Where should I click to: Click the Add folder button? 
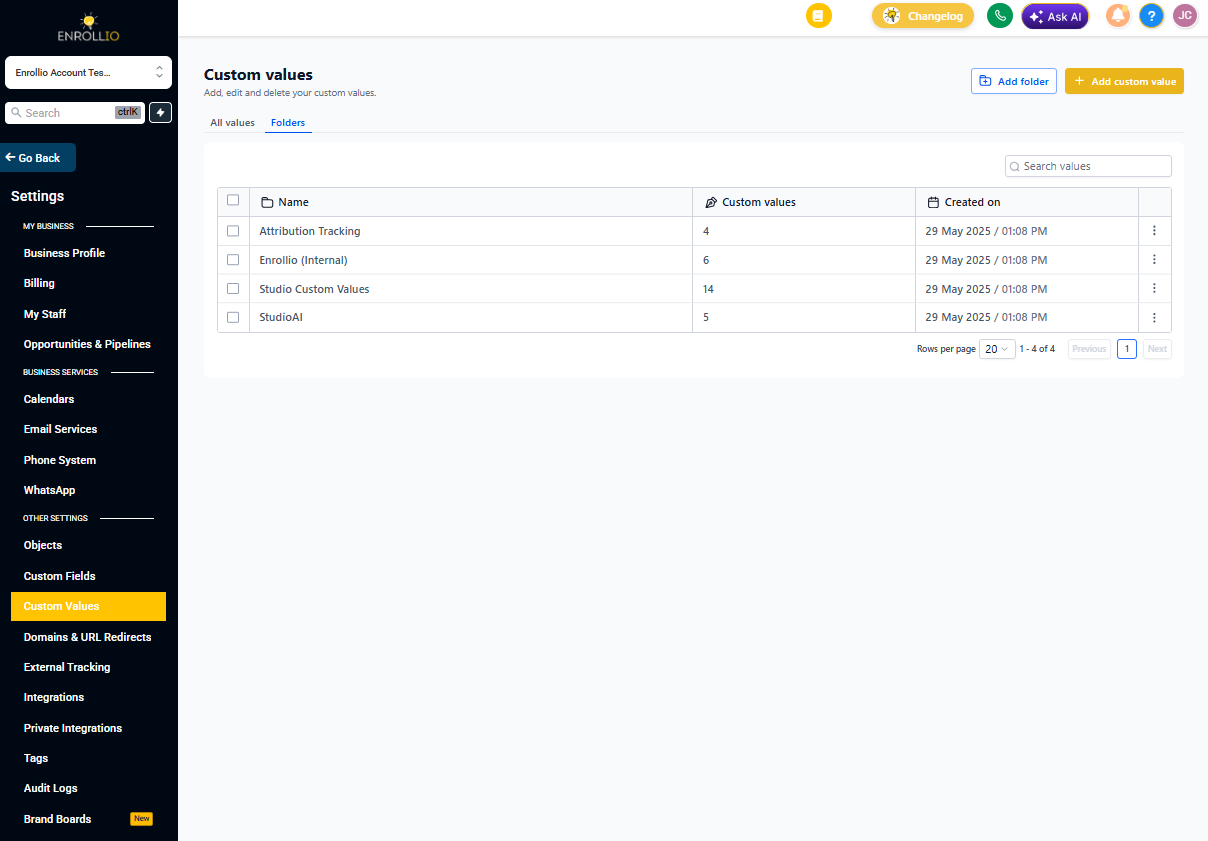pyautogui.click(x=1014, y=81)
